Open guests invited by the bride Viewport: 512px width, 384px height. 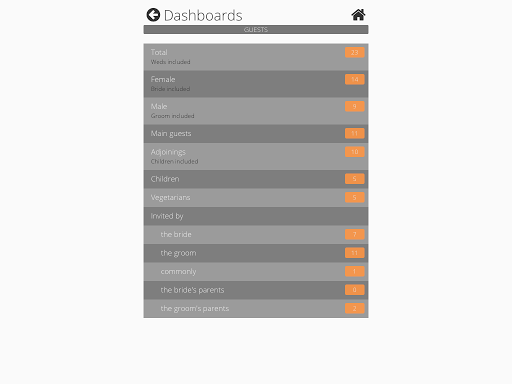pyautogui.click(x=256, y=235)
